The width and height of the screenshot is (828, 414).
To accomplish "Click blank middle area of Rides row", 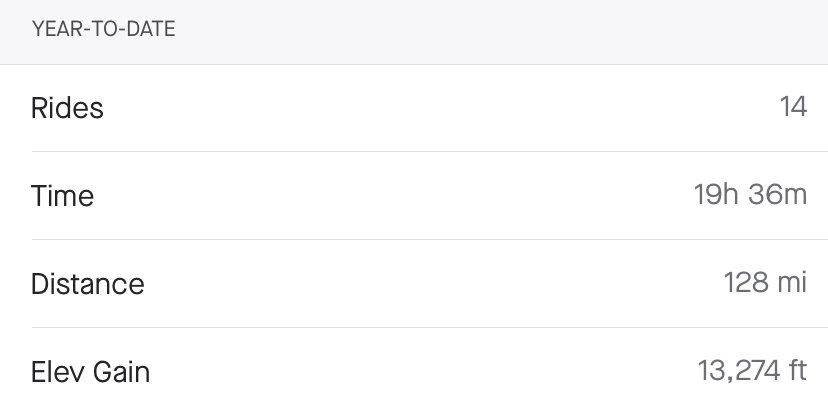I will [x=441, y=108].
